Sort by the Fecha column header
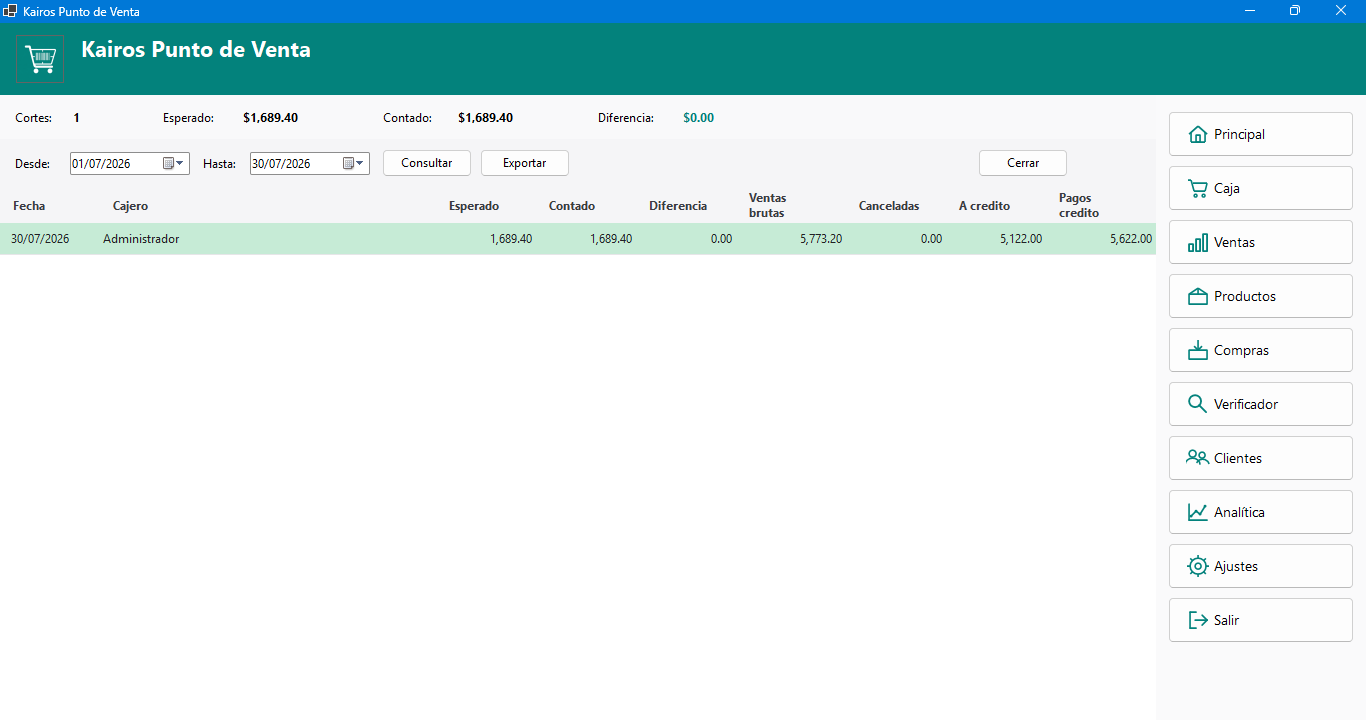 pyautogui.click(x=29, y=206)
